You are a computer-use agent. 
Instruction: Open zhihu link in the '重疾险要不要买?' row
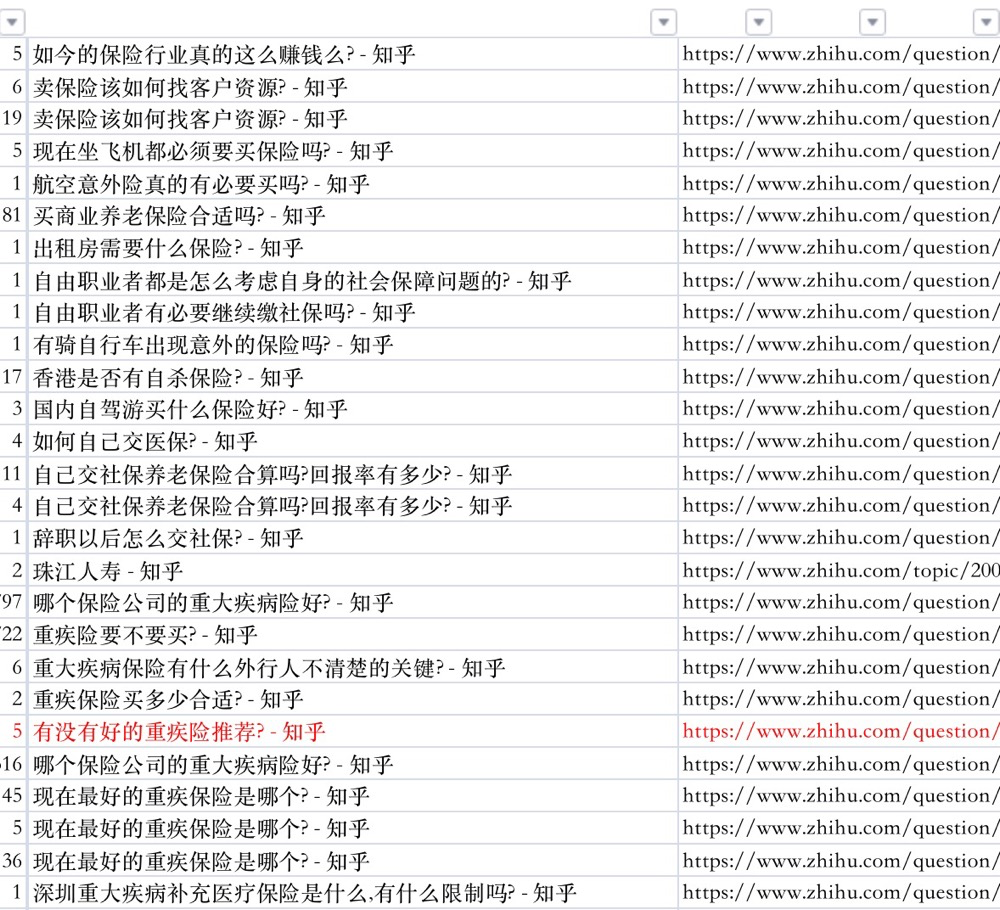[x=841, y=635]
